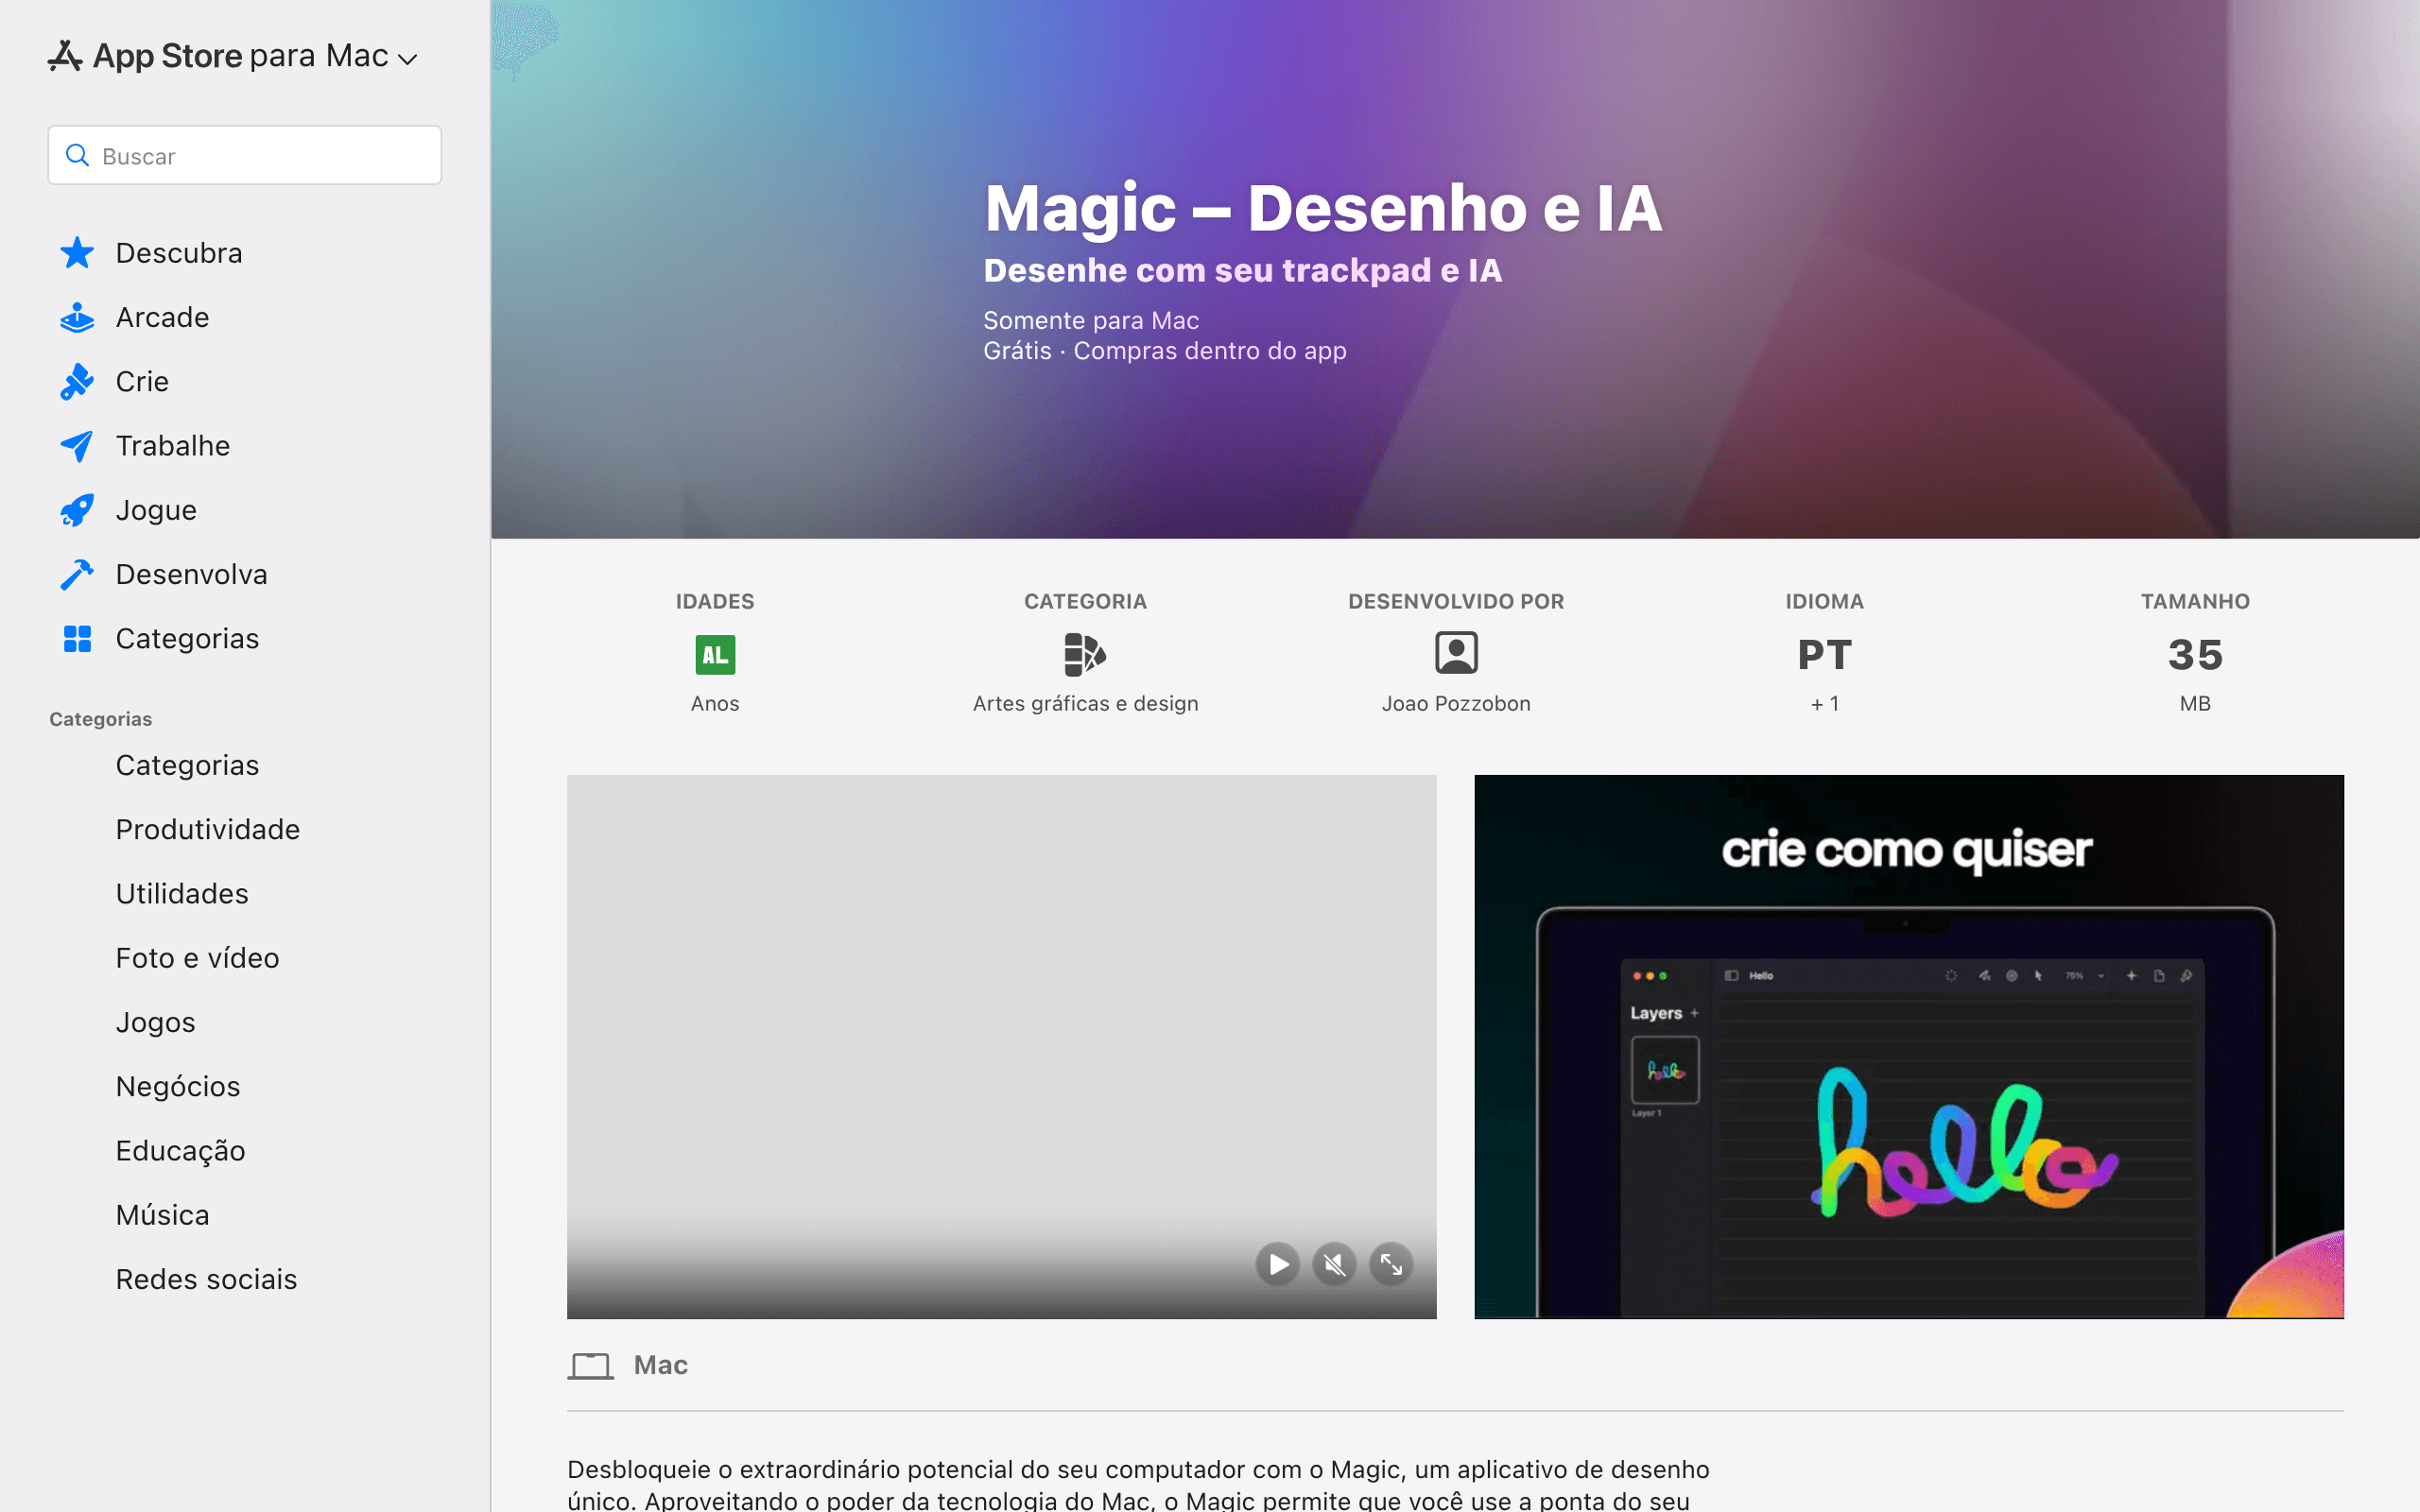The height and width of the screenshot is (1512, 2420).
Task: Open the 'crie como quiser' screenshot
Action: (x=1908, y=1046)
